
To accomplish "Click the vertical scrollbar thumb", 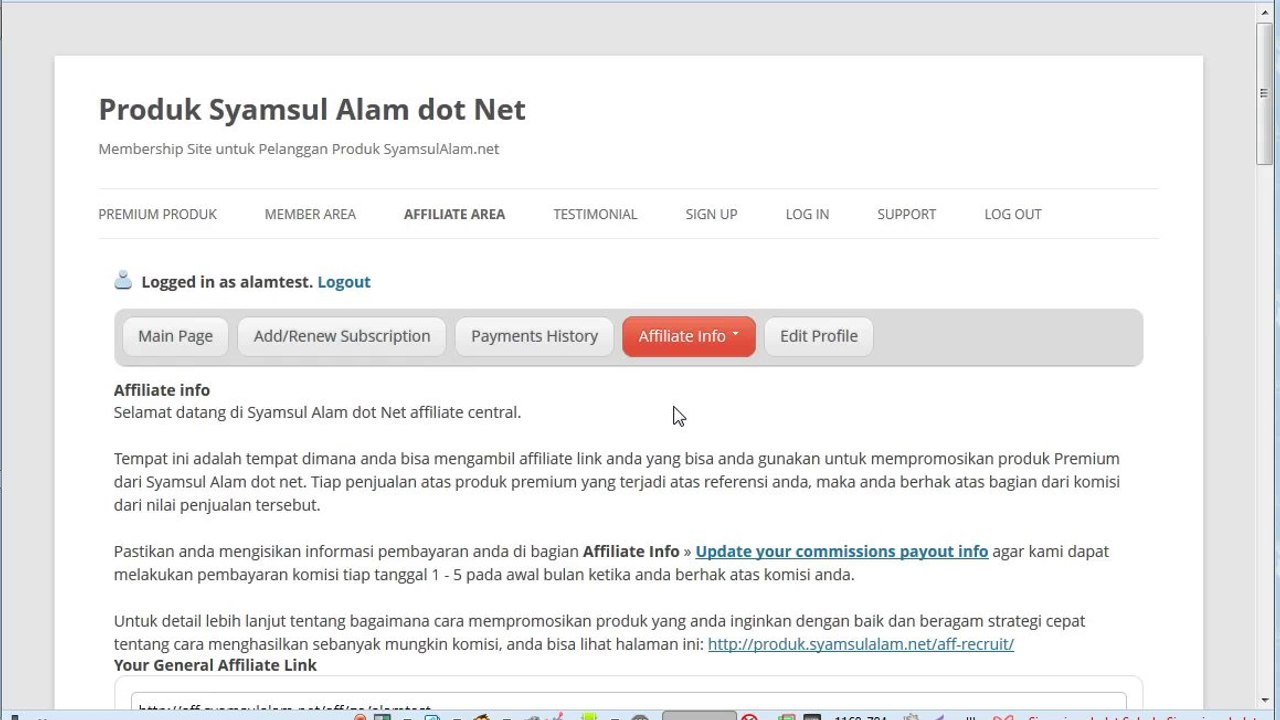I will pyautogui.click(x=1265, y=95).
